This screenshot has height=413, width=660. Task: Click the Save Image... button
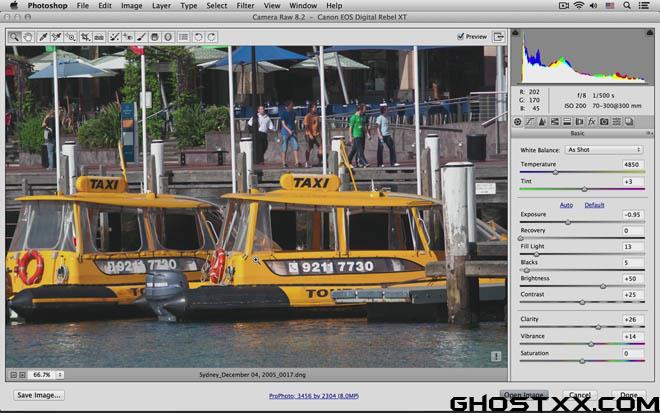[39, 395]
